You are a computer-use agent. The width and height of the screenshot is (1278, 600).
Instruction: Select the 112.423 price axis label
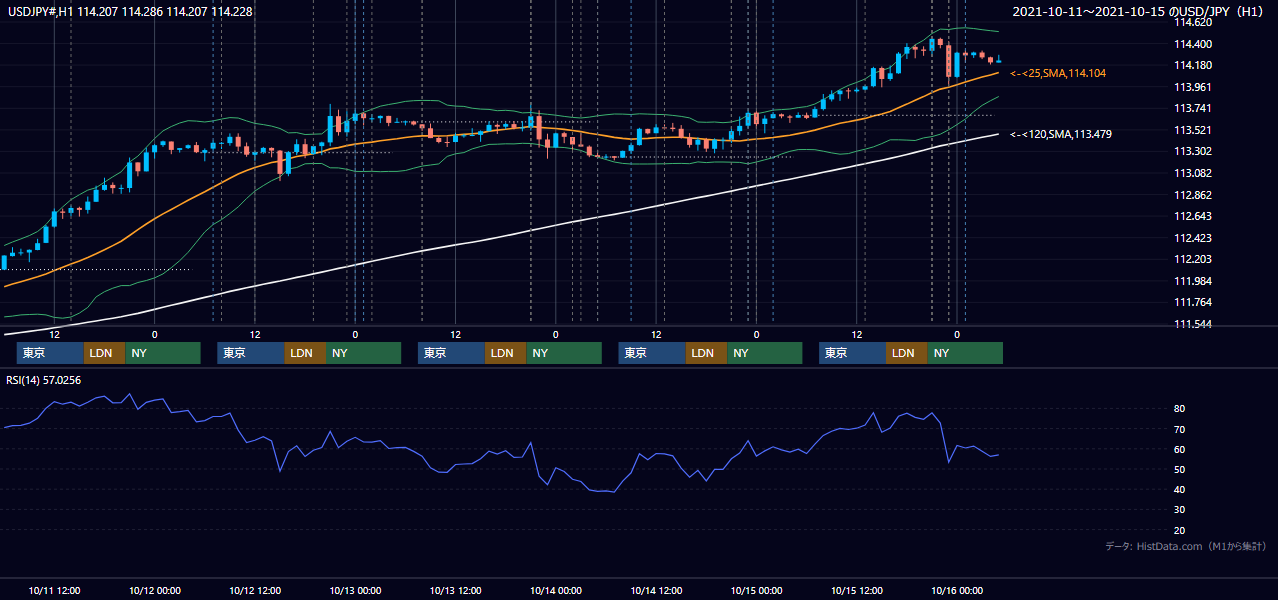[x=1192, y=238]
